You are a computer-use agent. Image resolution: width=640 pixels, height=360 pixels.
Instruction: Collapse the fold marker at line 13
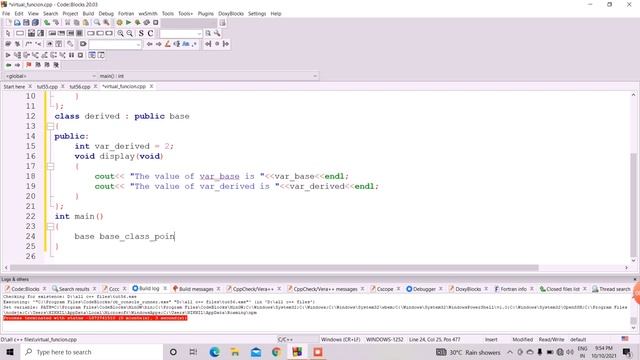(51, 126)
